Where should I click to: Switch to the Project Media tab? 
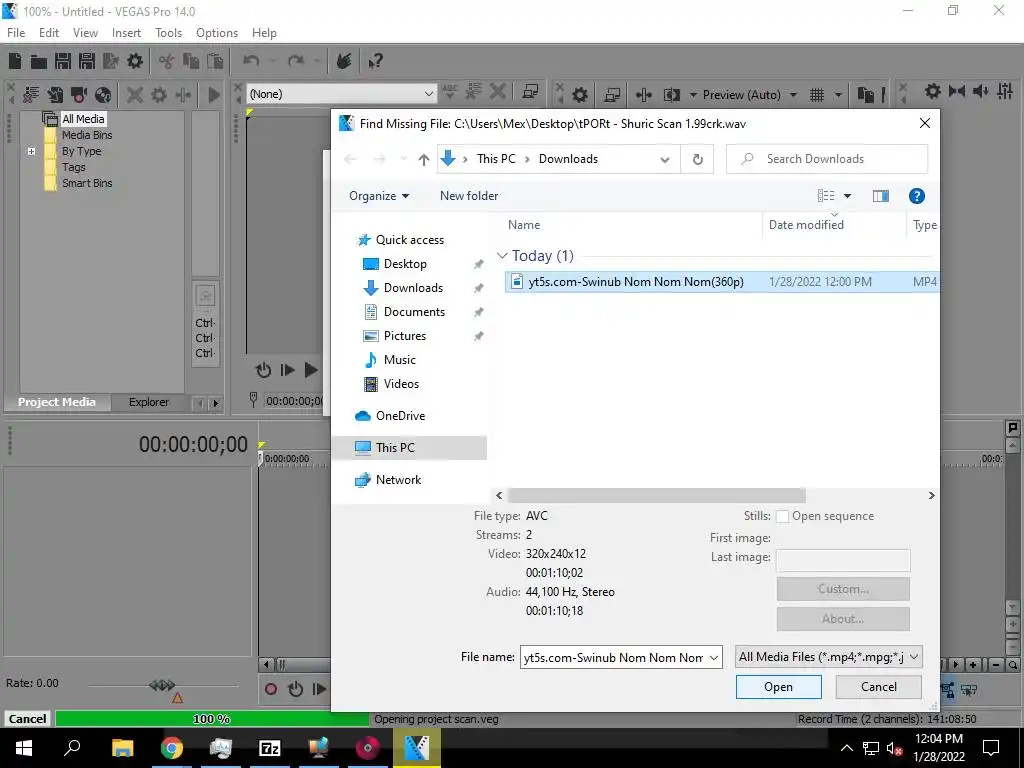(57, 402)
